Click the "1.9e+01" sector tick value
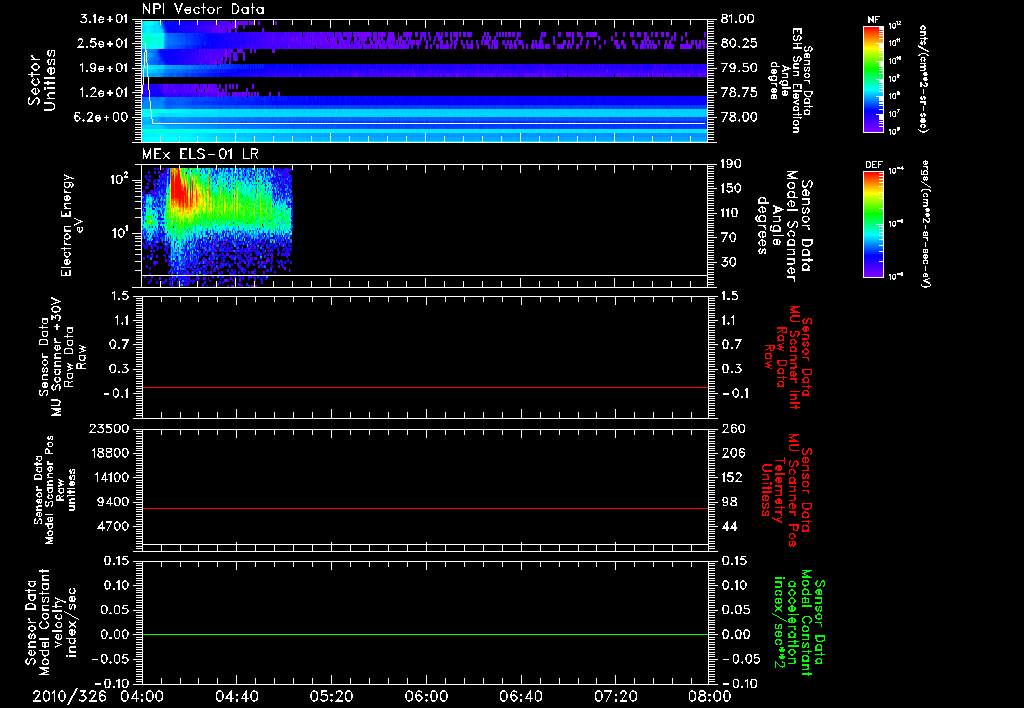1024x708 pixels. coord(103,68)
